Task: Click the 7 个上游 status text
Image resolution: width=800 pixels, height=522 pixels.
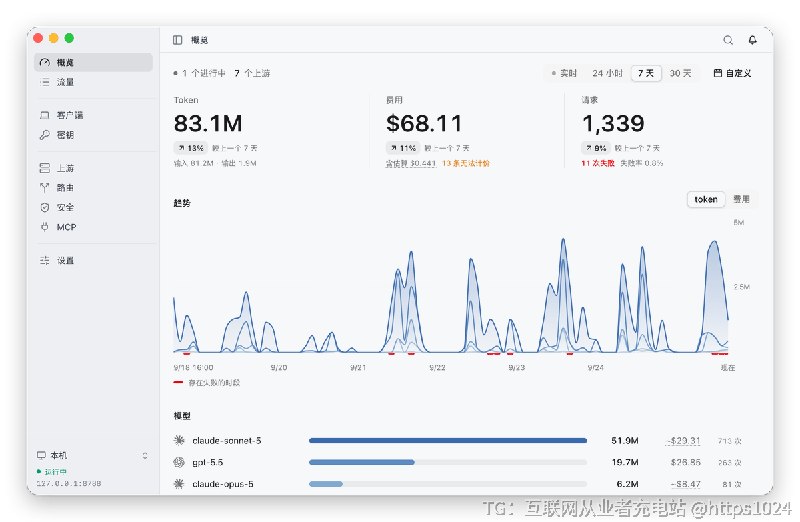Action: 252,73
